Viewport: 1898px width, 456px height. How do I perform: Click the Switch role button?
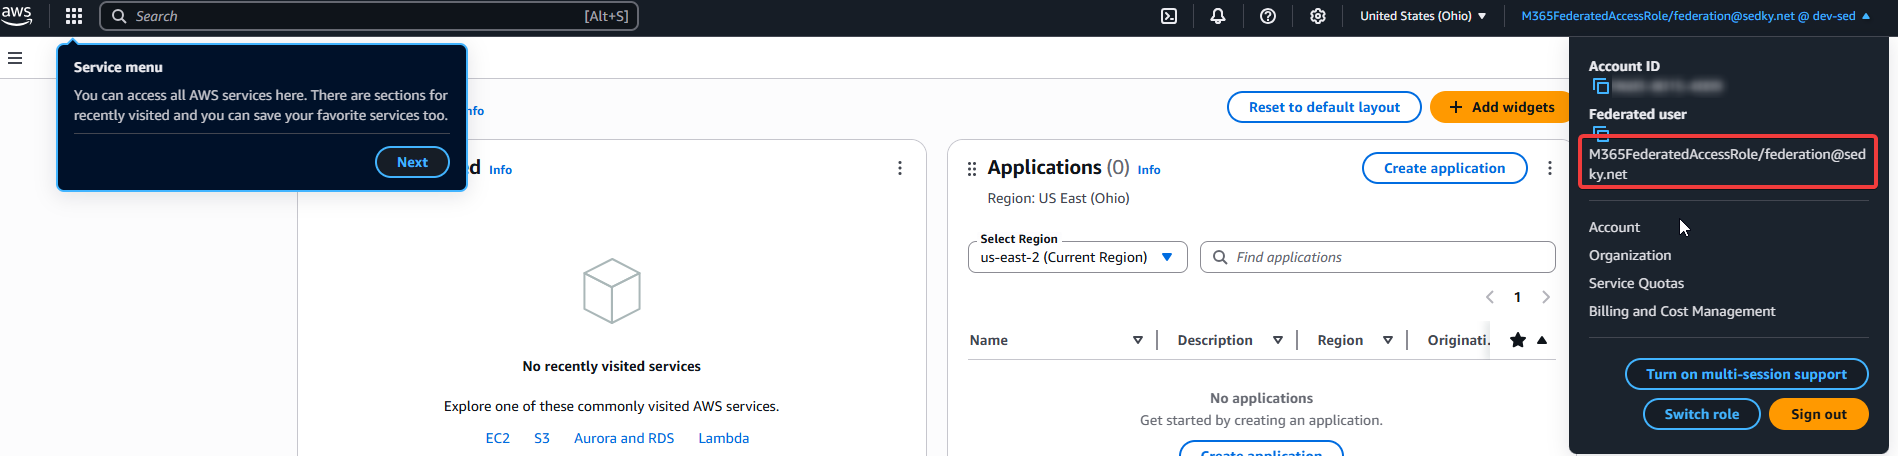pos(1701,414)
